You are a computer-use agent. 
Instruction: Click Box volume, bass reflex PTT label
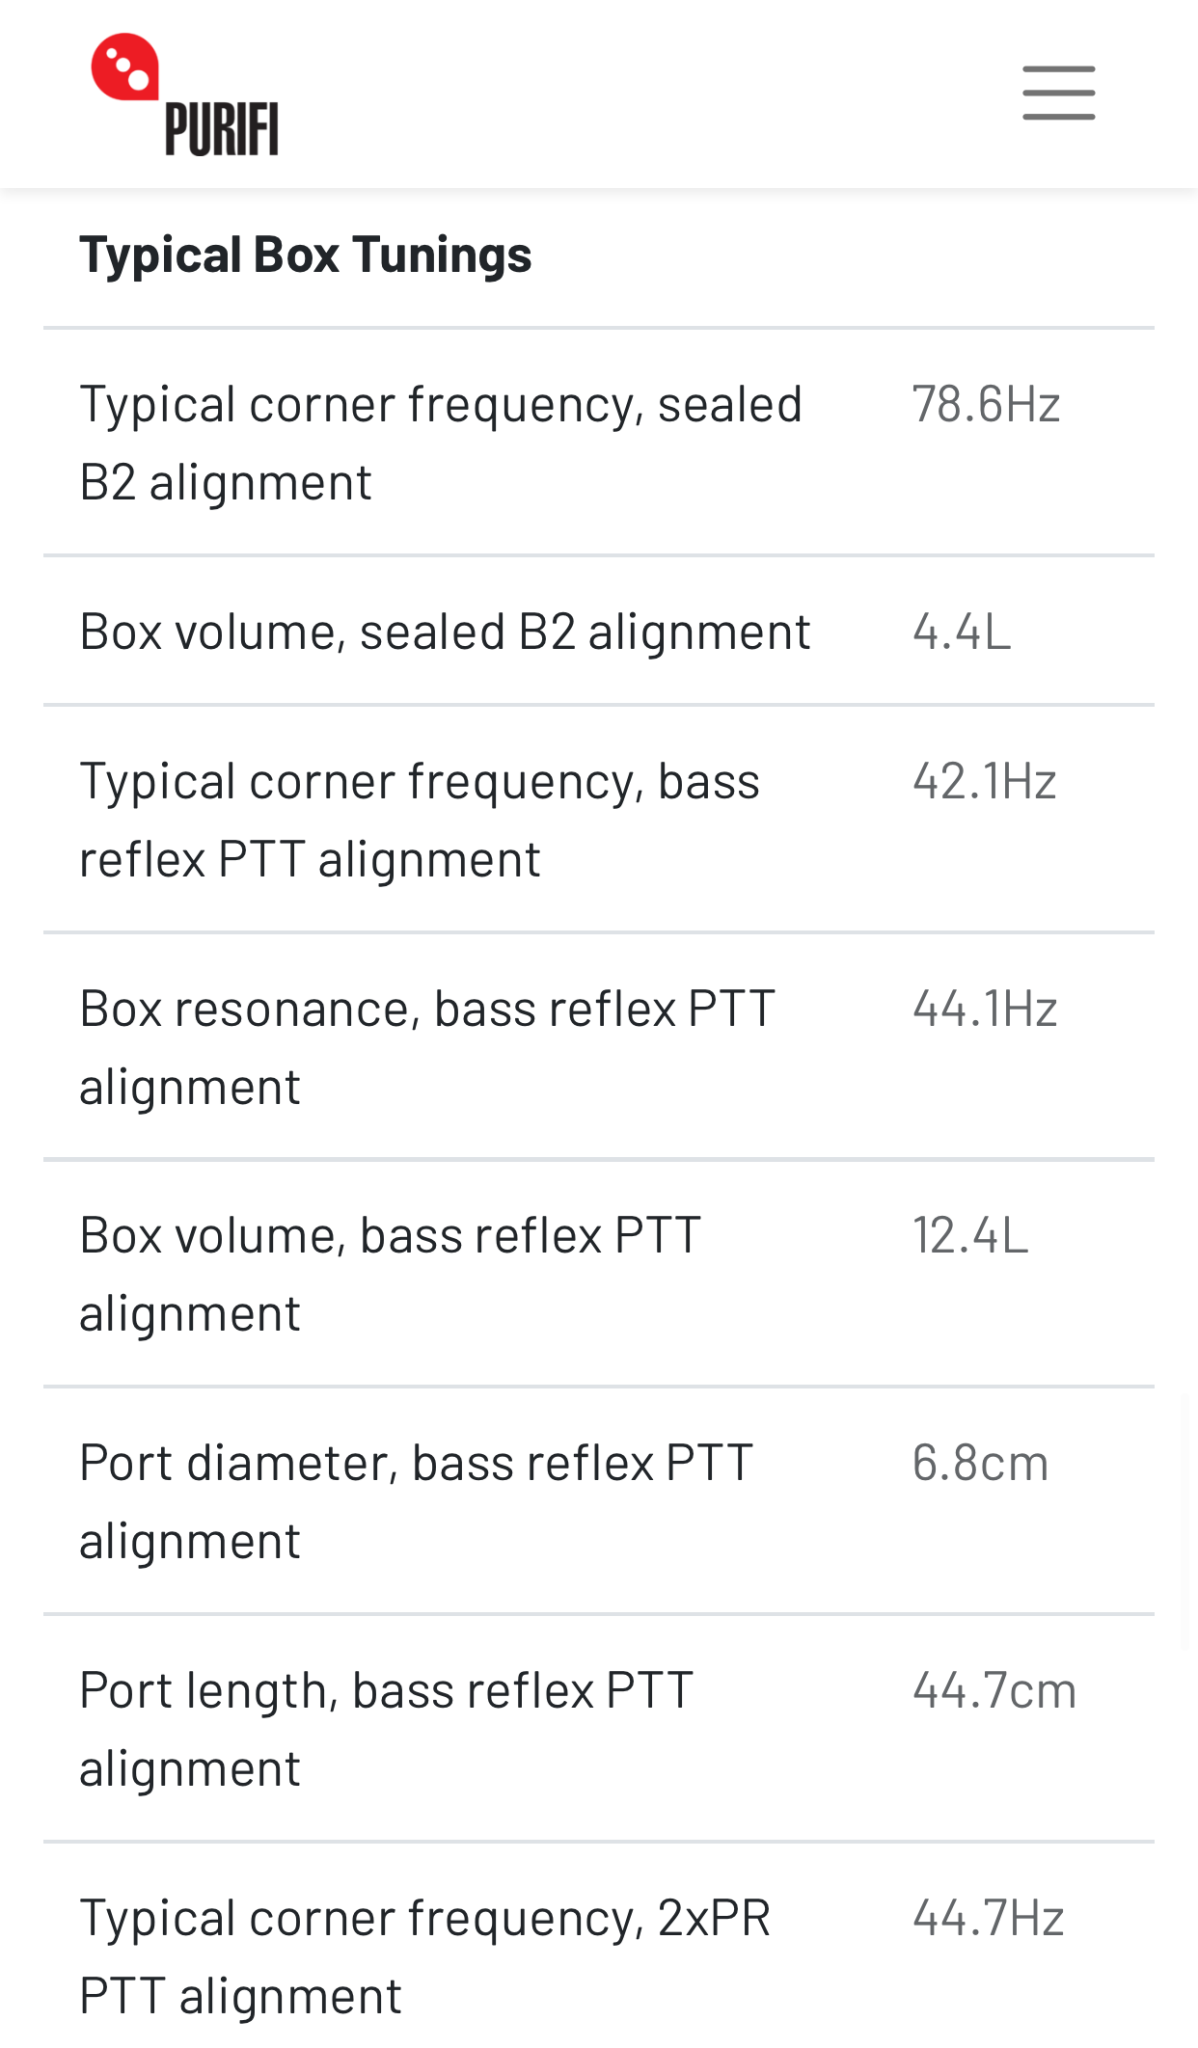390,1274
